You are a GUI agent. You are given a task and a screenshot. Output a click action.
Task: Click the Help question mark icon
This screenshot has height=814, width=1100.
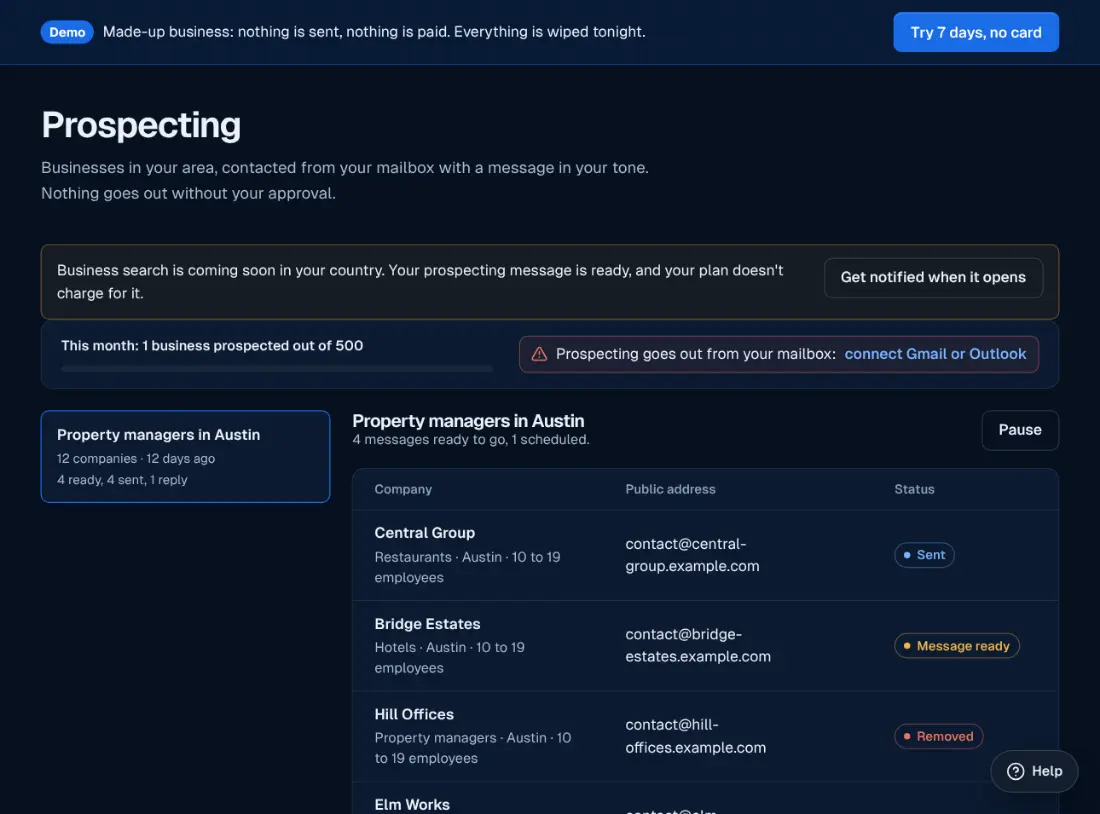(1015, 771)
